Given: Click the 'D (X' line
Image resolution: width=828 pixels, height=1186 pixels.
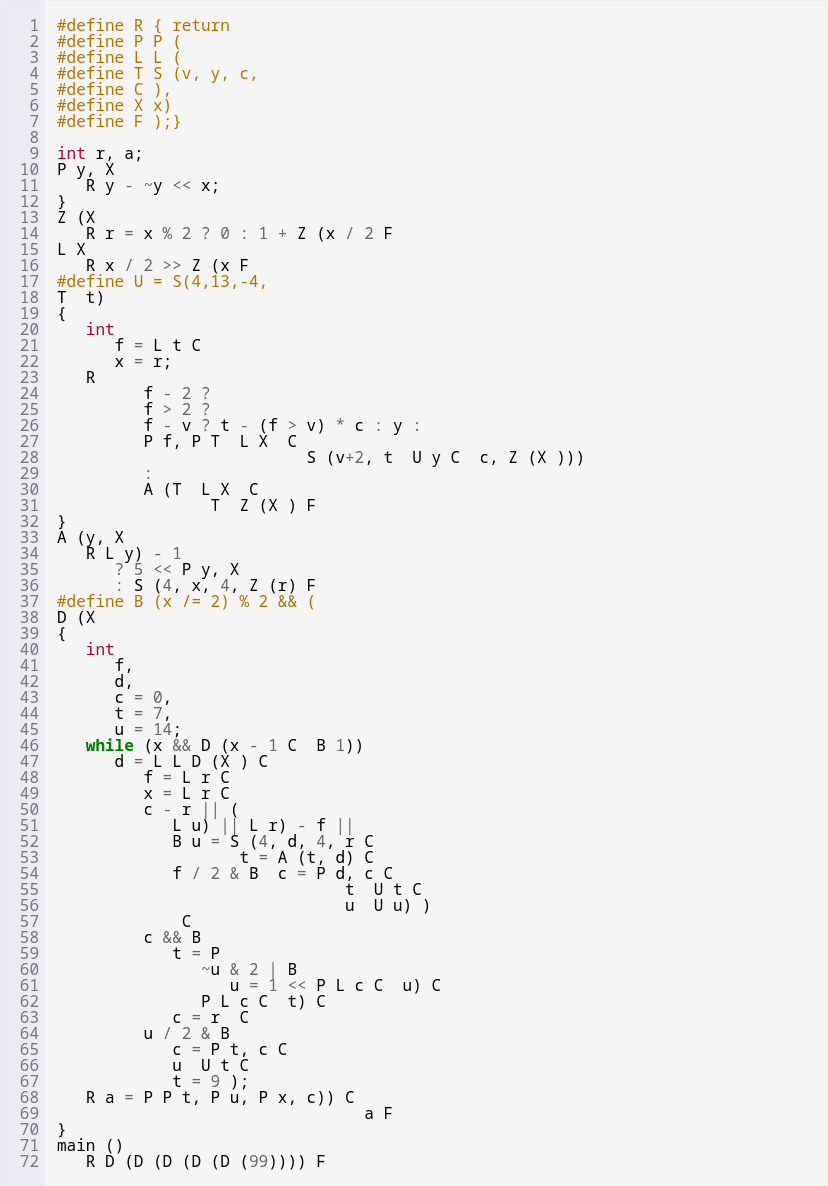Looking at the screenshot, I should click(x=76, y=617).
